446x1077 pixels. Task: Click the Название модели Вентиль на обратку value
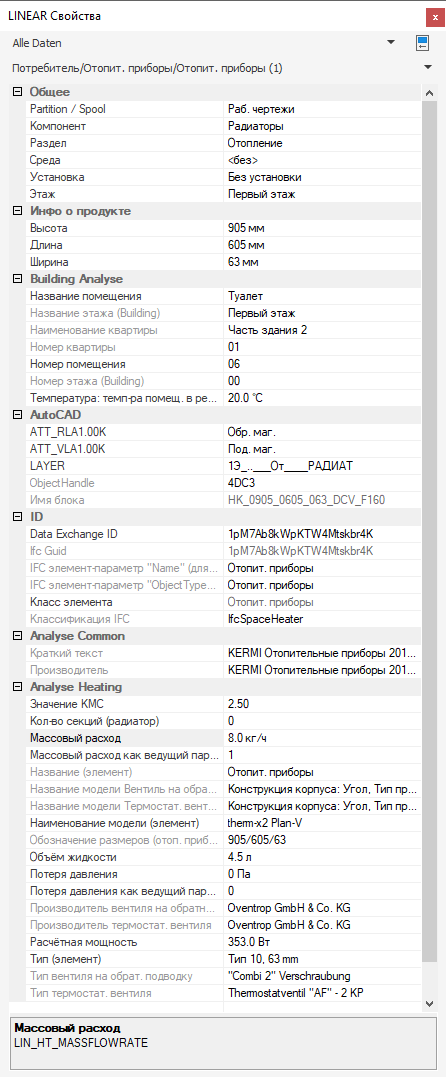(x=322, y=789)
